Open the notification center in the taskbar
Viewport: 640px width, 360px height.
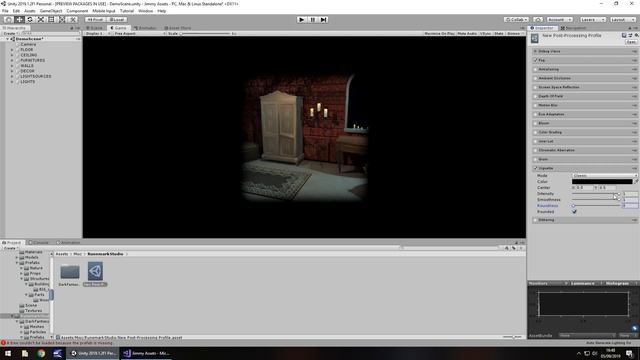coord(629,353)
